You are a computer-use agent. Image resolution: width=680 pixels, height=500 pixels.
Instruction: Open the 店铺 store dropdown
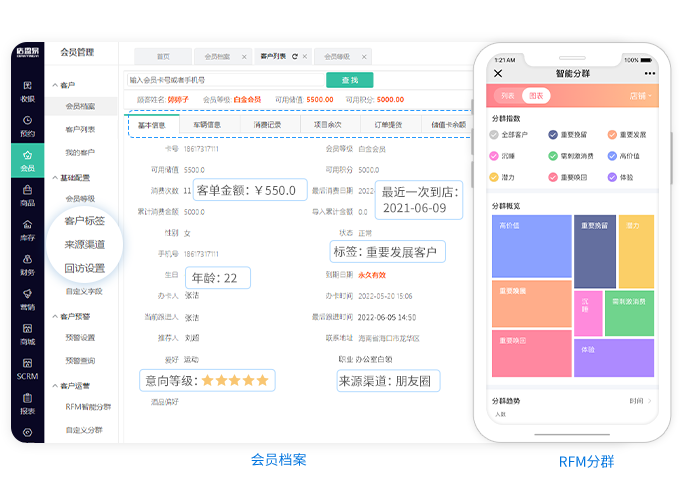641,96
